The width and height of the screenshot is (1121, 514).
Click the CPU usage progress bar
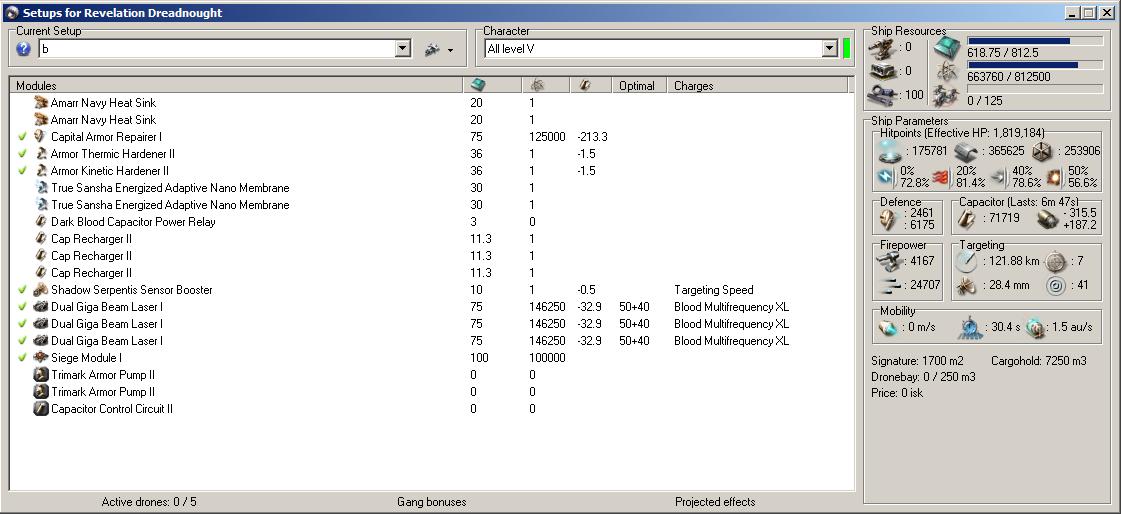(x=1035, y=41)
